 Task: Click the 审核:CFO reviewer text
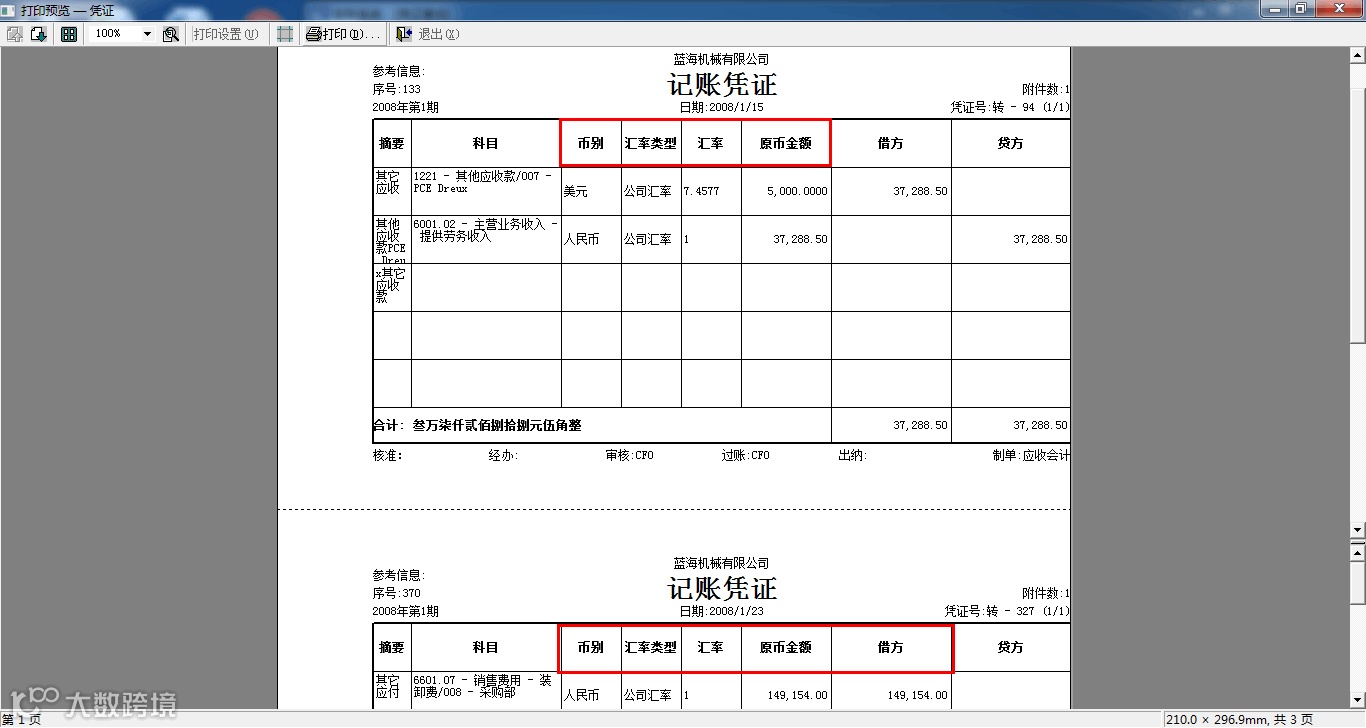point(629,455)
